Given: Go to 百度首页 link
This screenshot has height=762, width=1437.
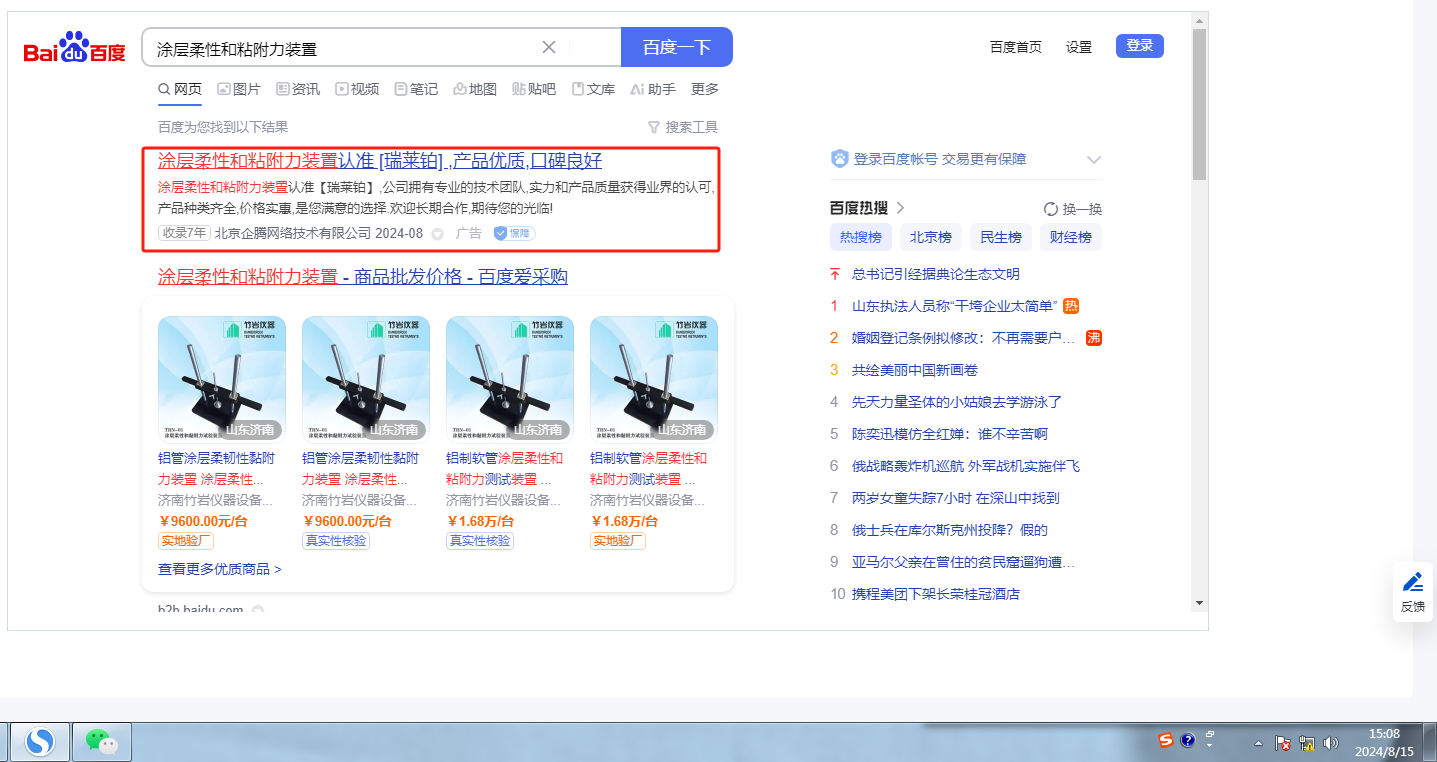Looking at the screenshot, I should [x=1016, y=47].
